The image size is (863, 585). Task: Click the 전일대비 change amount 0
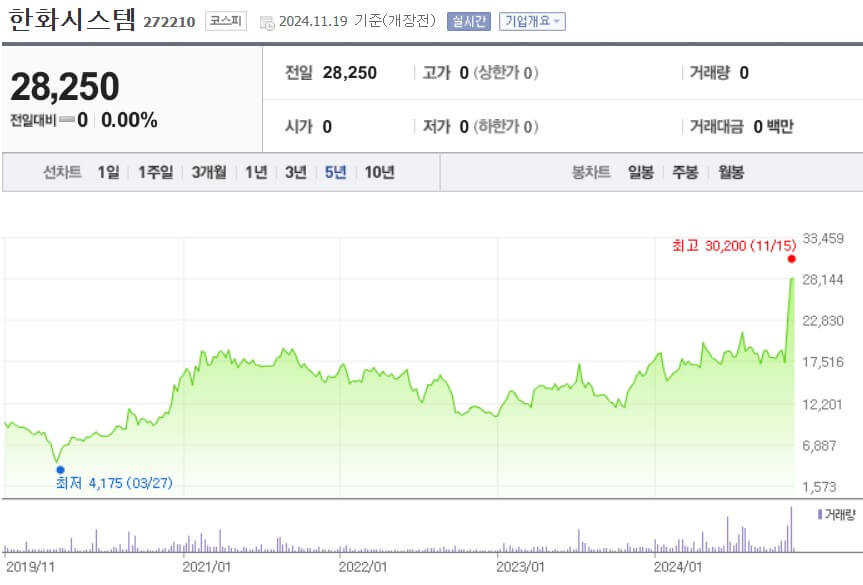(82, 120)
